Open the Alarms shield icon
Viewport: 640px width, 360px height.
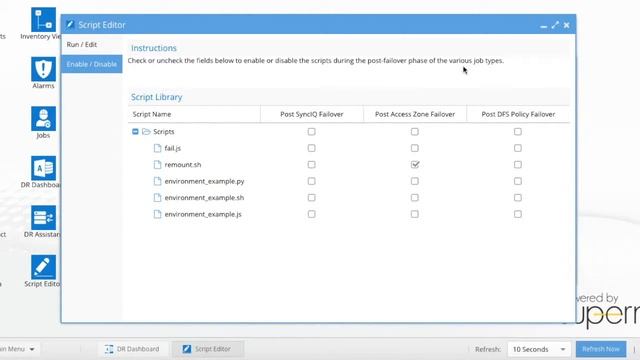click(x=43, y=69)
